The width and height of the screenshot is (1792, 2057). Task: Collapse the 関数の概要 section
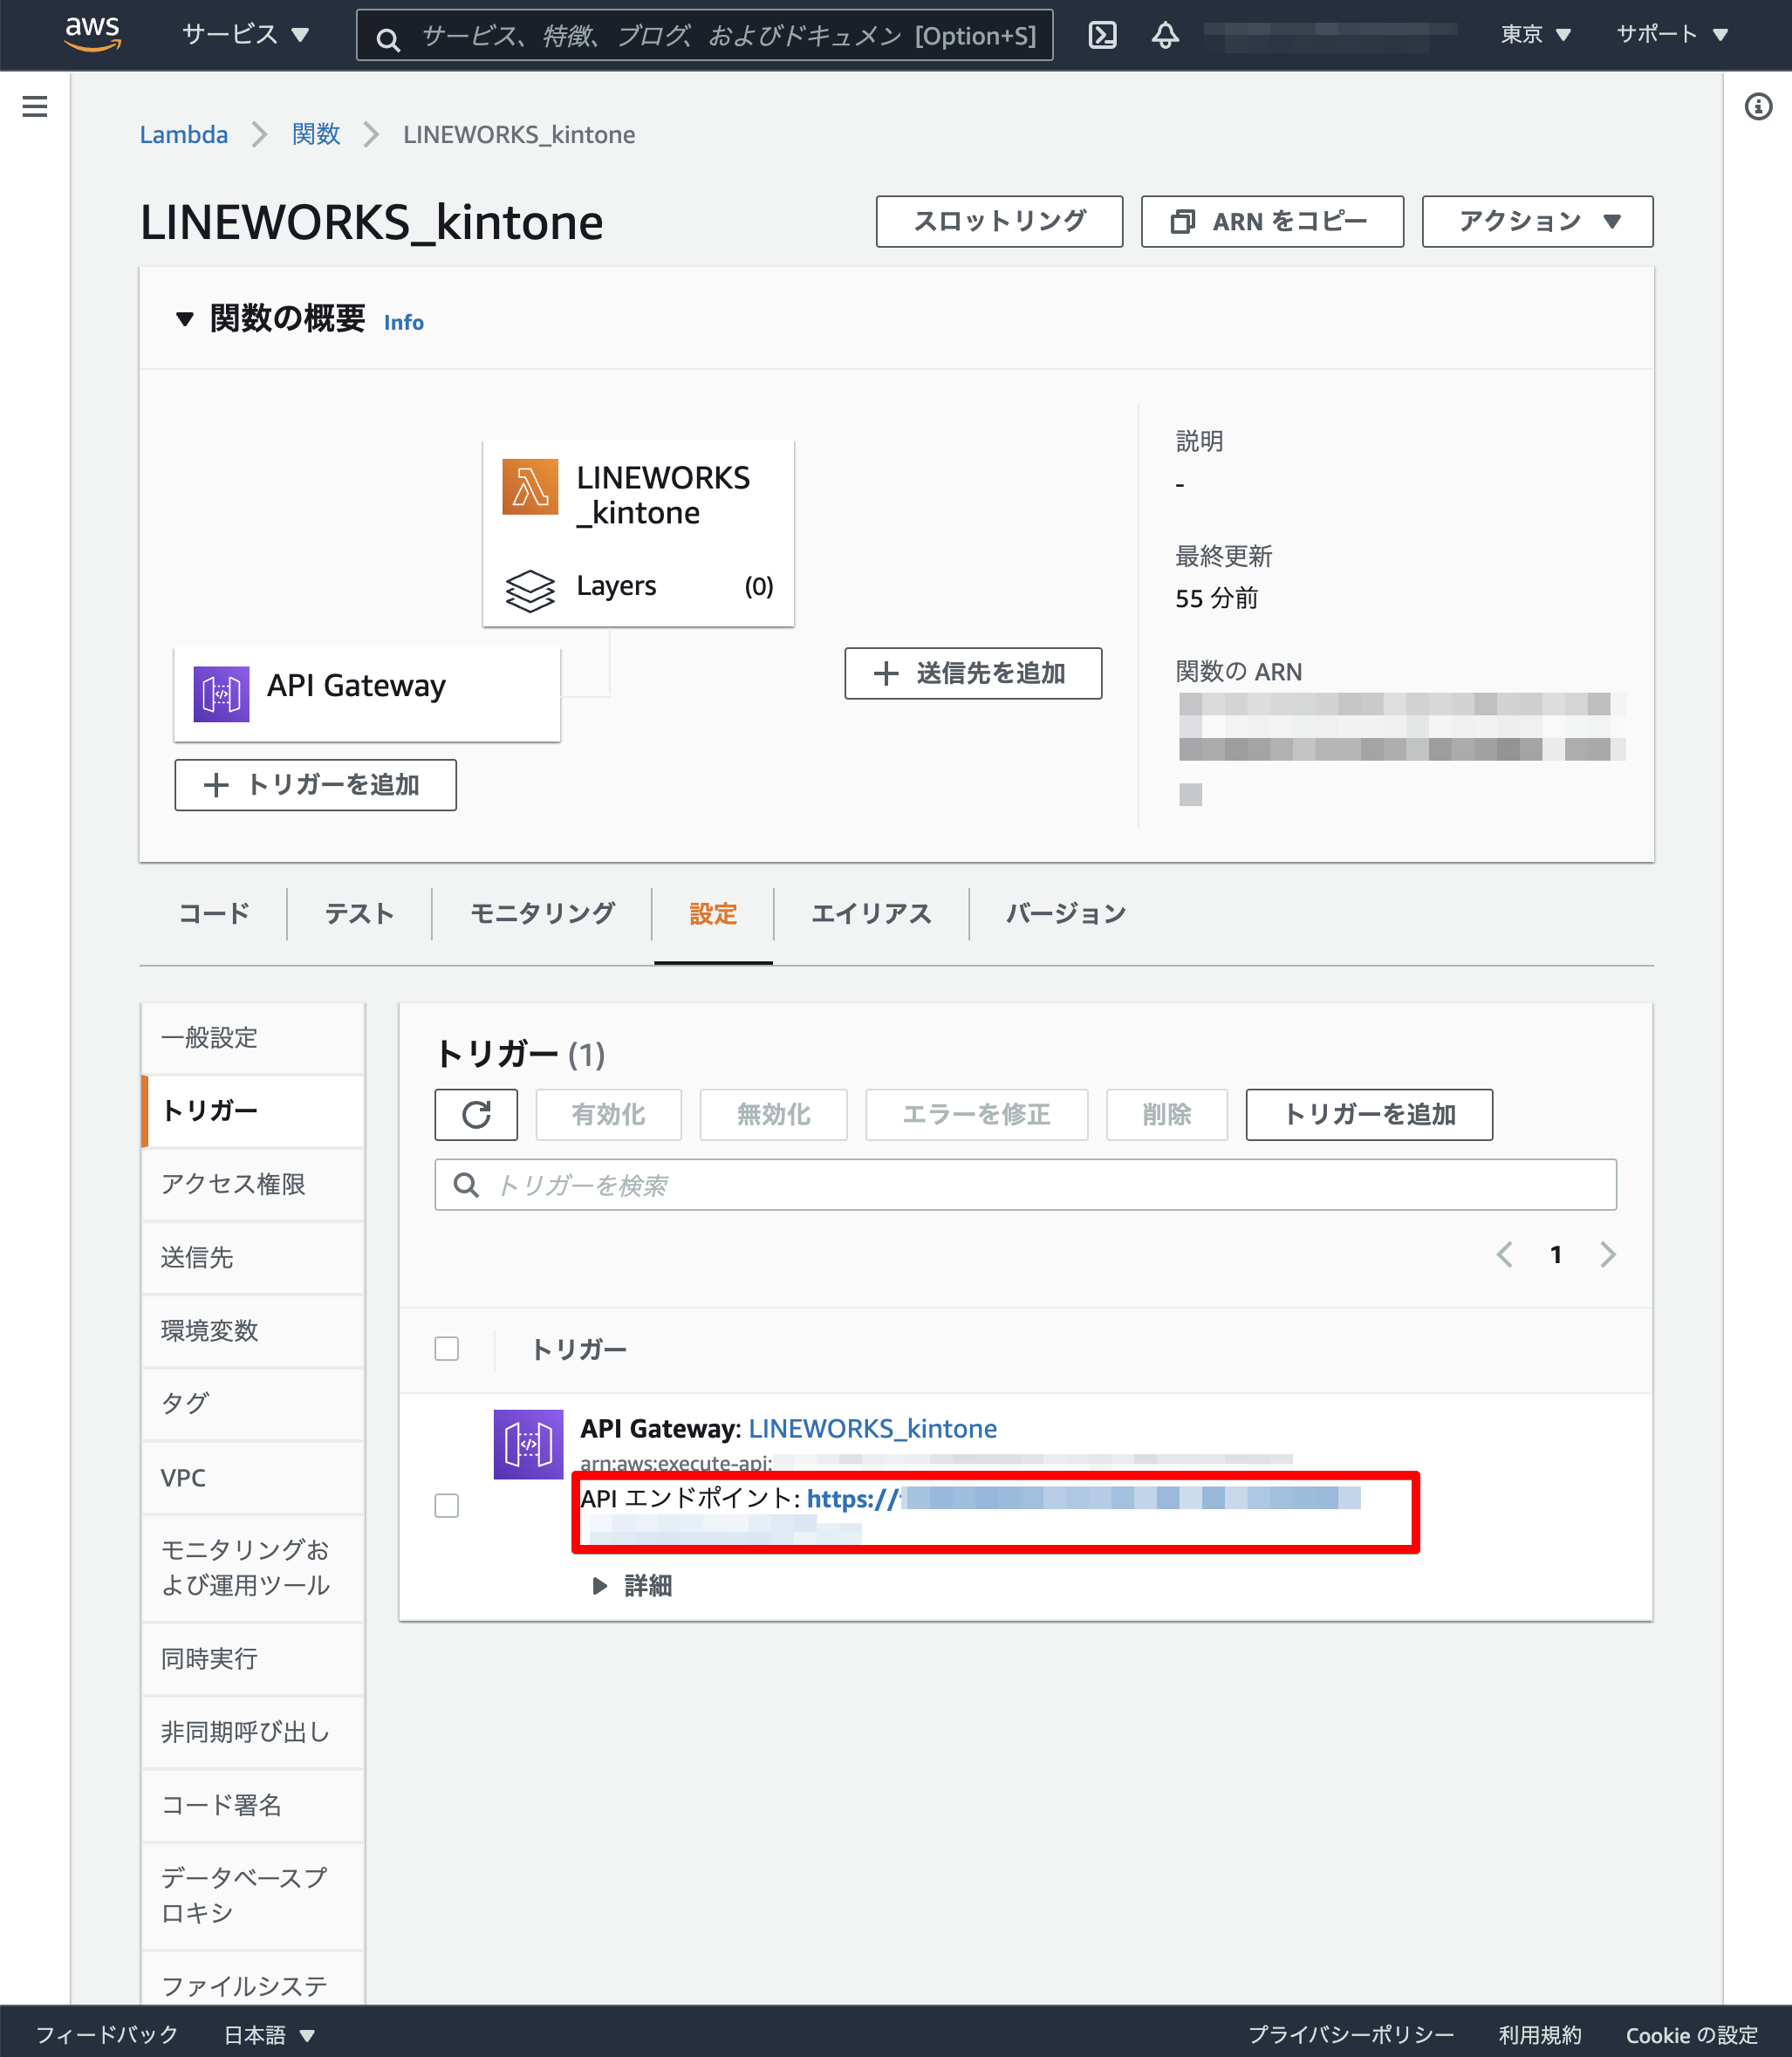click(x=184, y=320)
